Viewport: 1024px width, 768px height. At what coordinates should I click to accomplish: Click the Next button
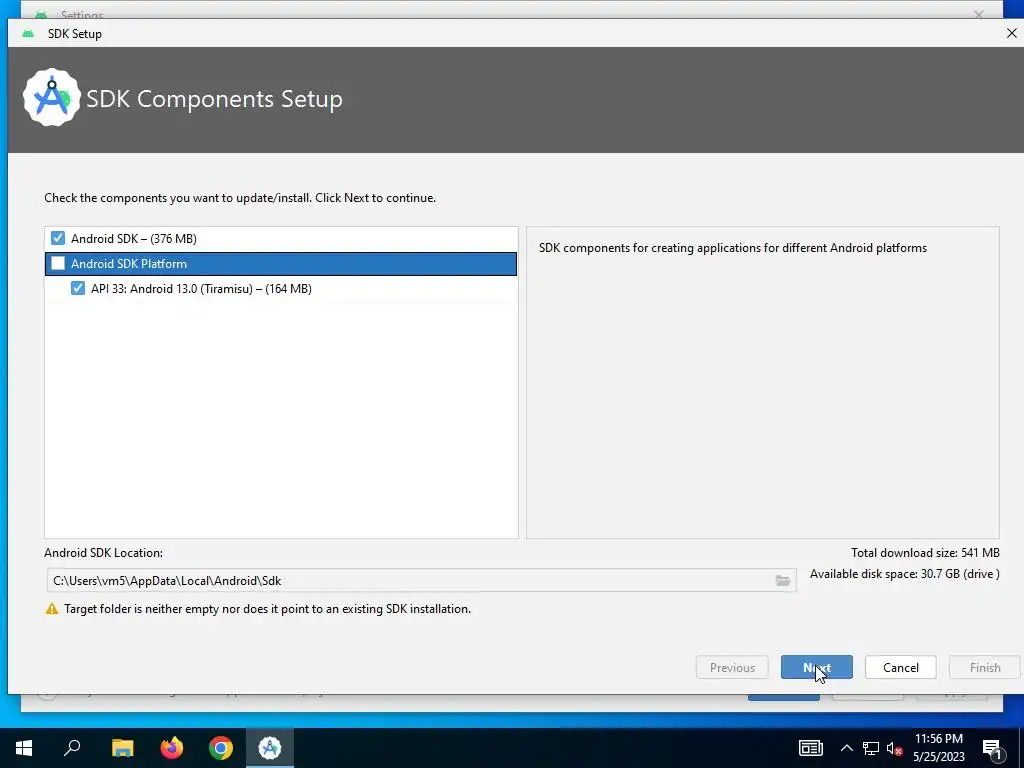(x=816, y=667)
